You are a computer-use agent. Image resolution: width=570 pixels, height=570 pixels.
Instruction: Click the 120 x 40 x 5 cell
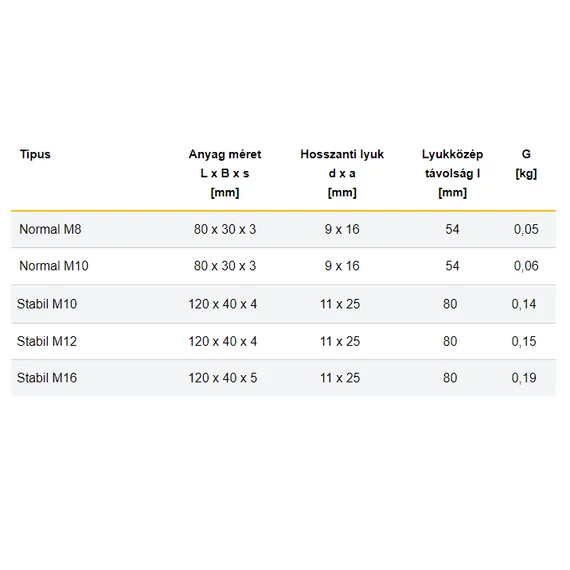tap(223, 378)
